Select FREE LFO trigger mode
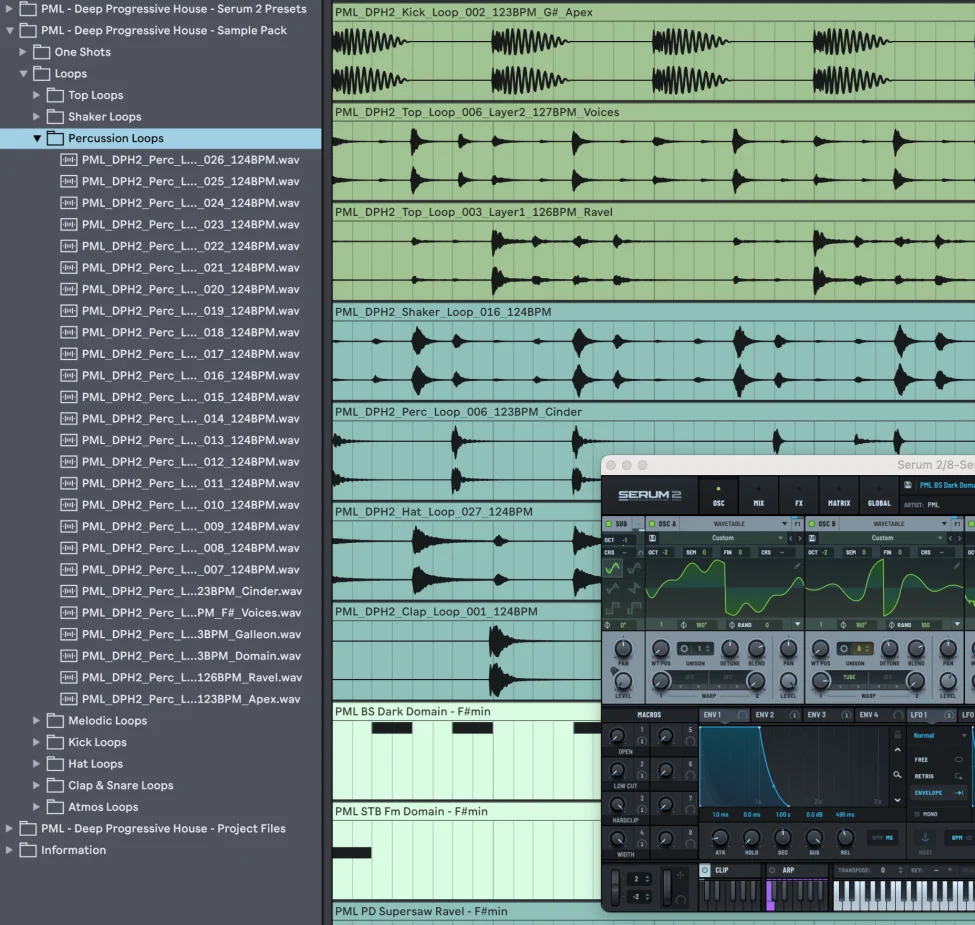Screen dimensions: 975x925 click(938, 760)
